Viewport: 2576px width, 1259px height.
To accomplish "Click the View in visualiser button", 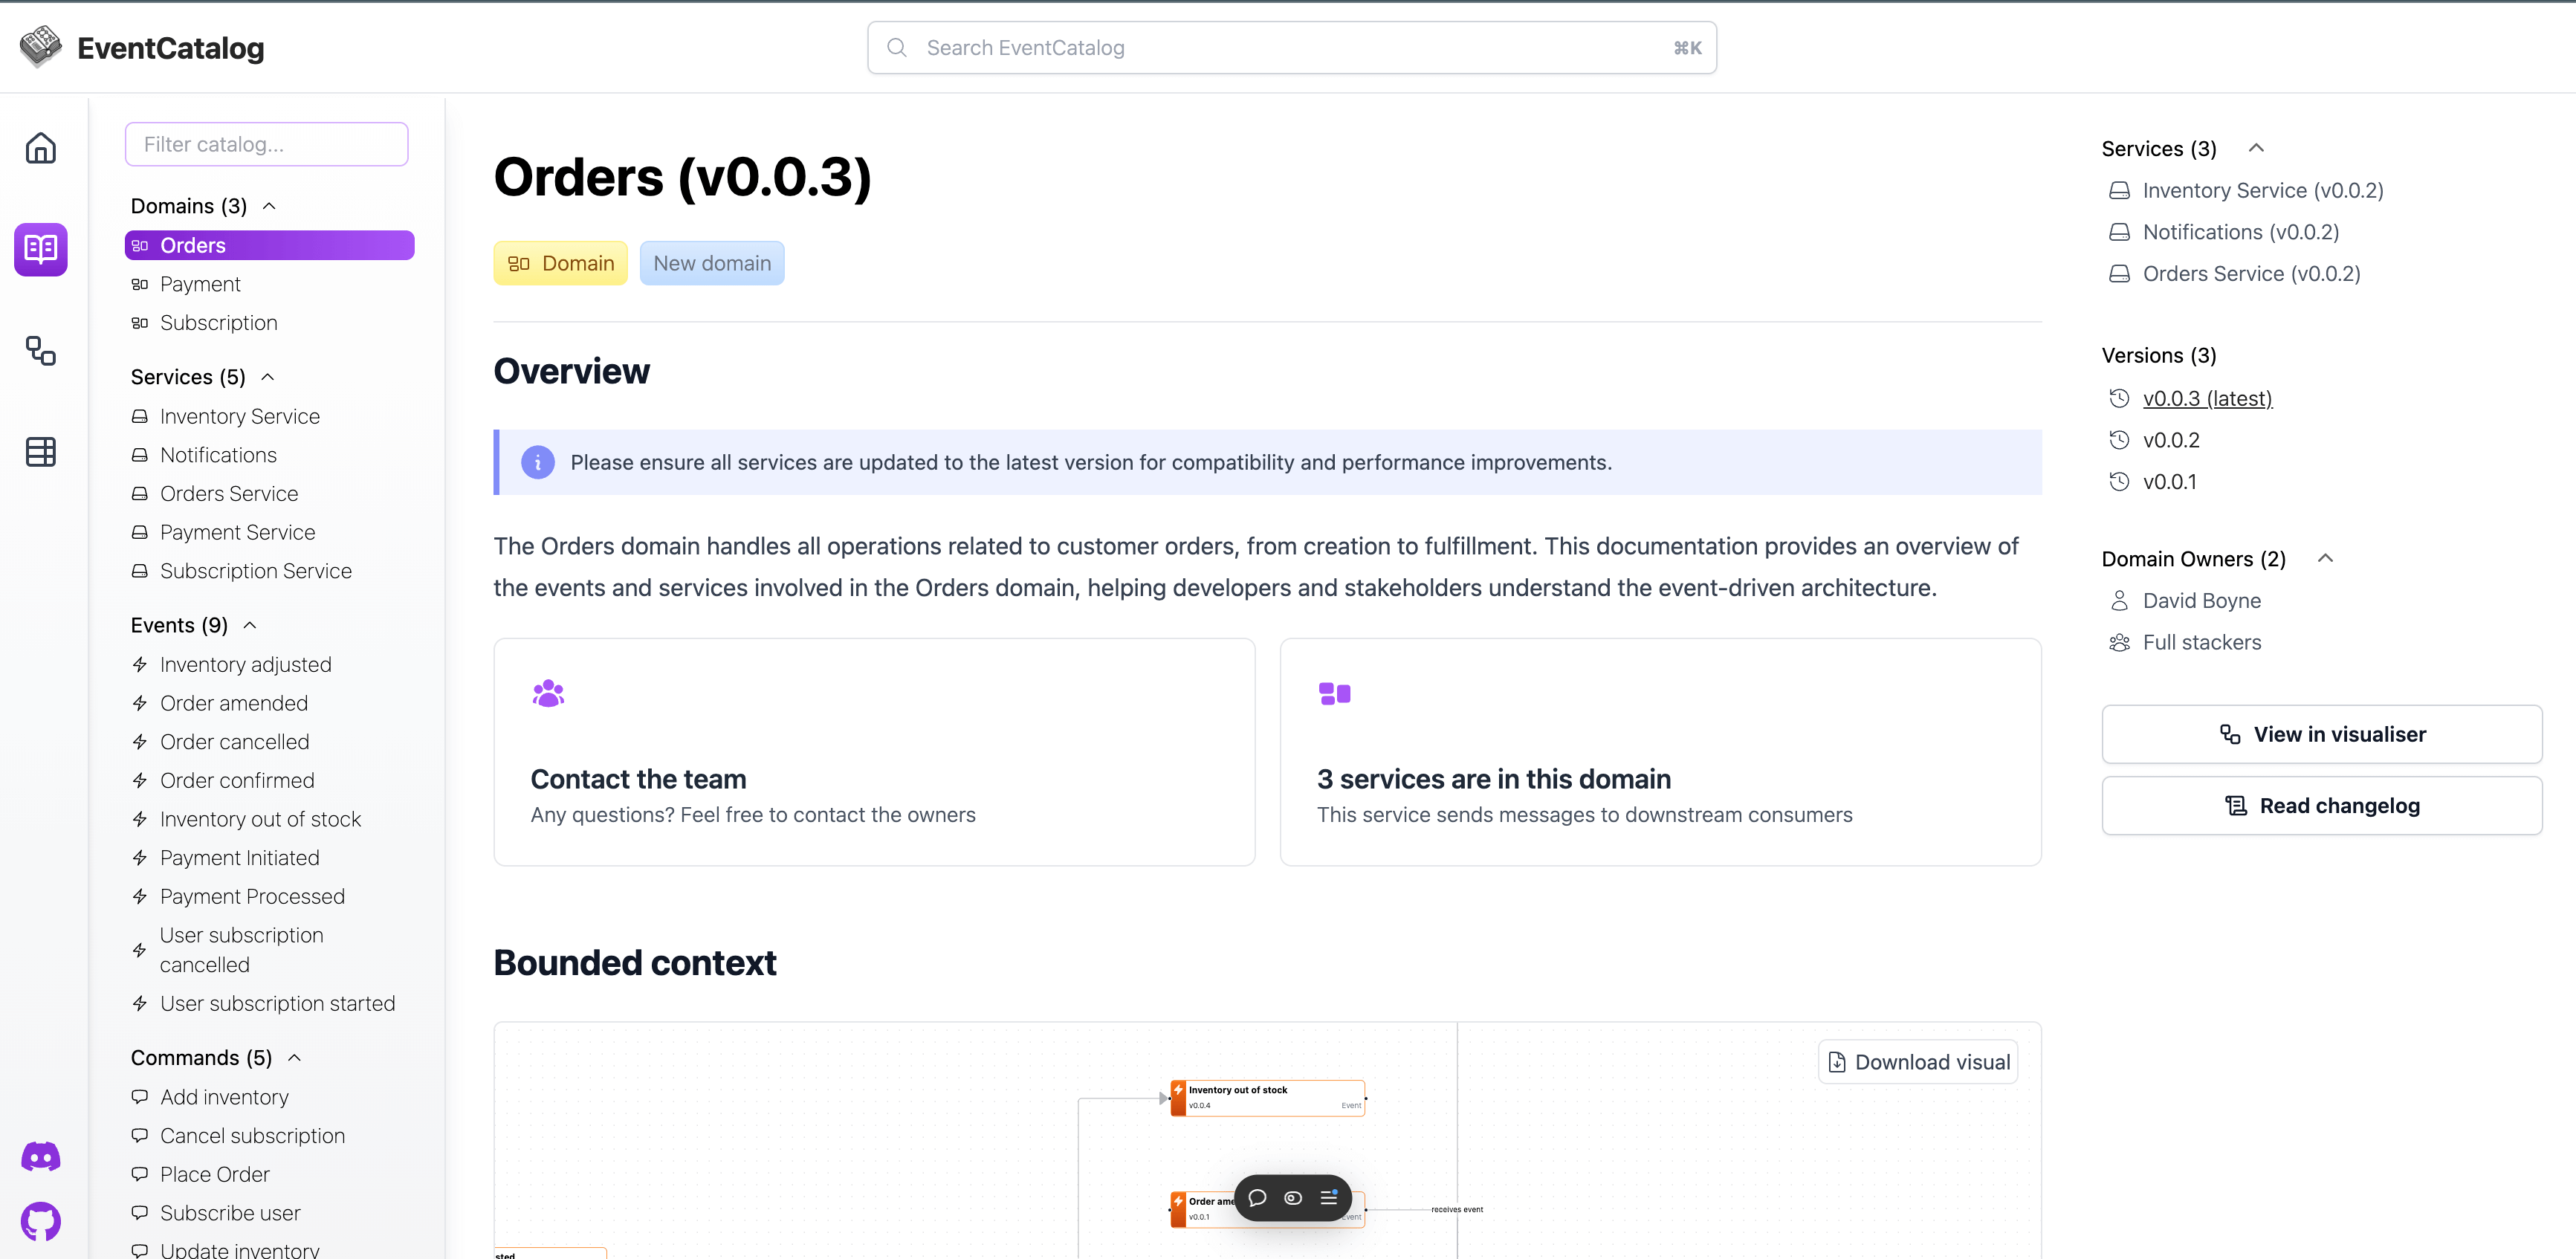I will click(x=2321, y=734).
